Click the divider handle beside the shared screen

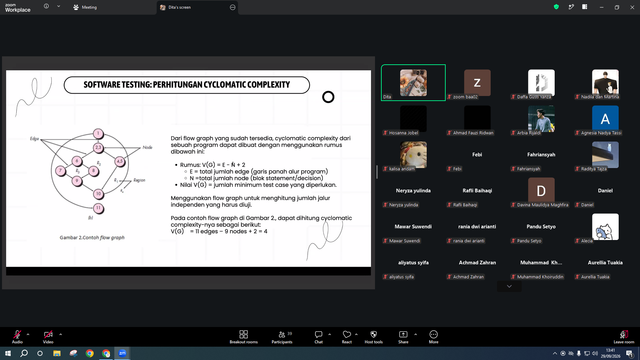click(377, 172)
